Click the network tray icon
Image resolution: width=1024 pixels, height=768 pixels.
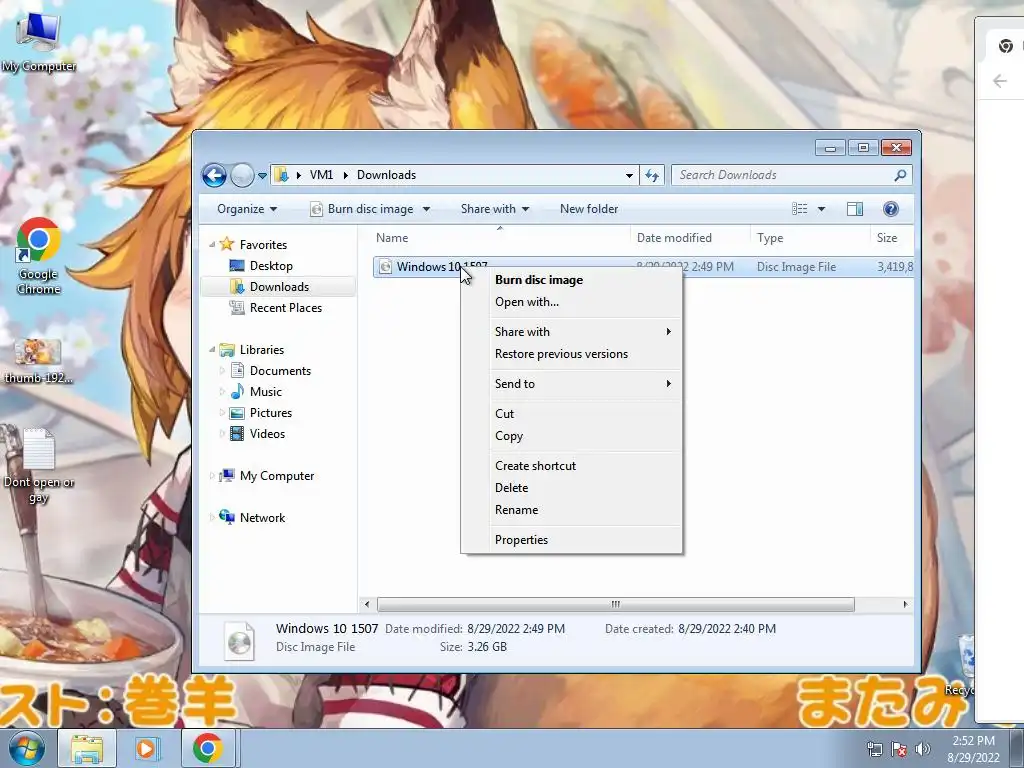coord(874,749)
